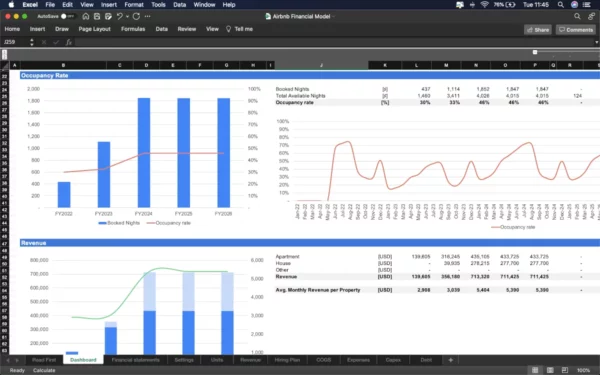
Task: Select column J header
Action: pyautogui.click(x=321, y=65)
